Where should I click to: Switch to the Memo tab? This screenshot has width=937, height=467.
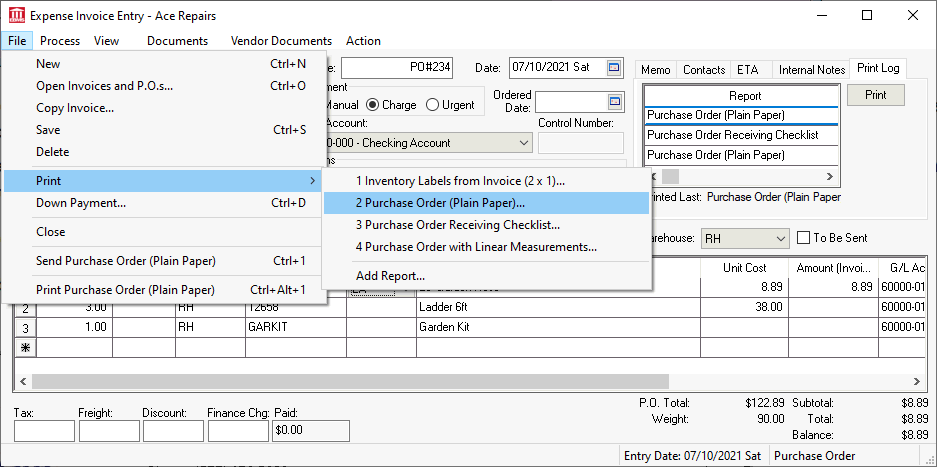click(656, 70)
